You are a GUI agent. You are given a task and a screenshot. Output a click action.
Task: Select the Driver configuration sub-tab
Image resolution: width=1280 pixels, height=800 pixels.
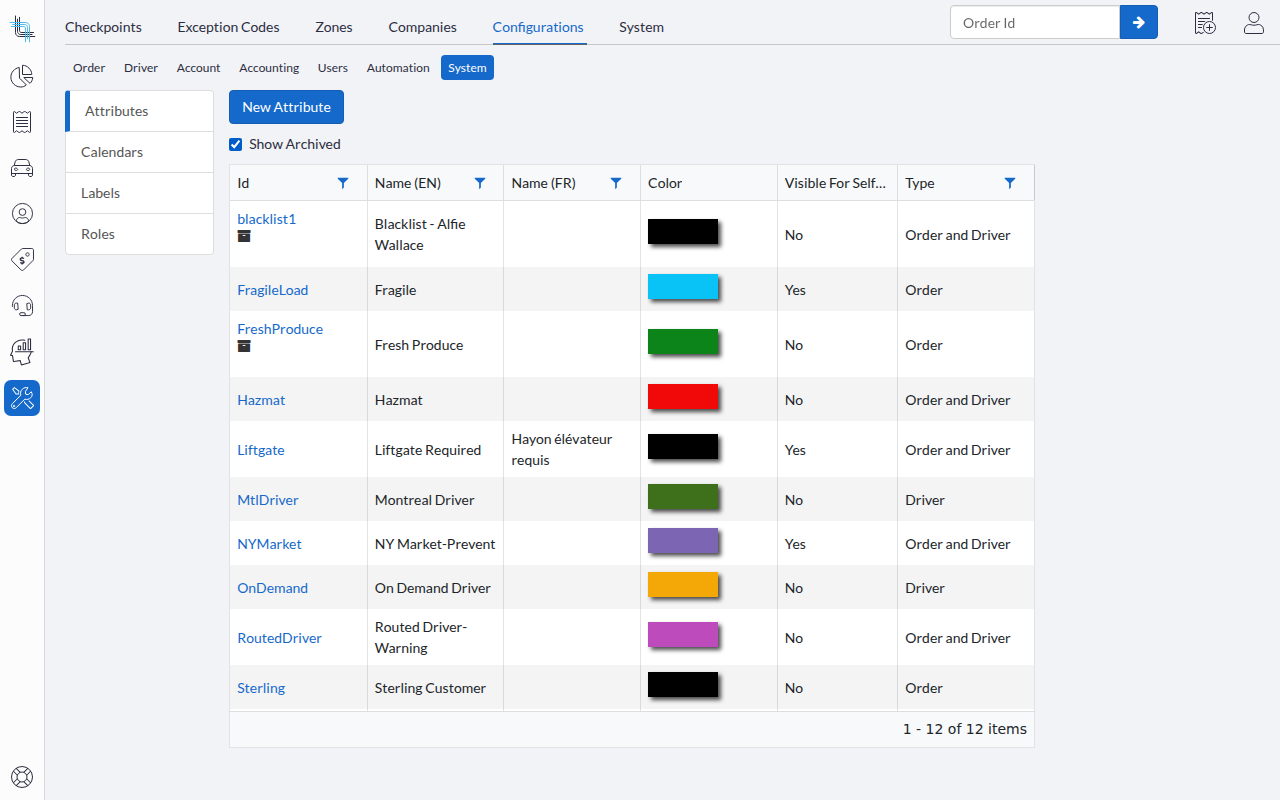point(141,68)
